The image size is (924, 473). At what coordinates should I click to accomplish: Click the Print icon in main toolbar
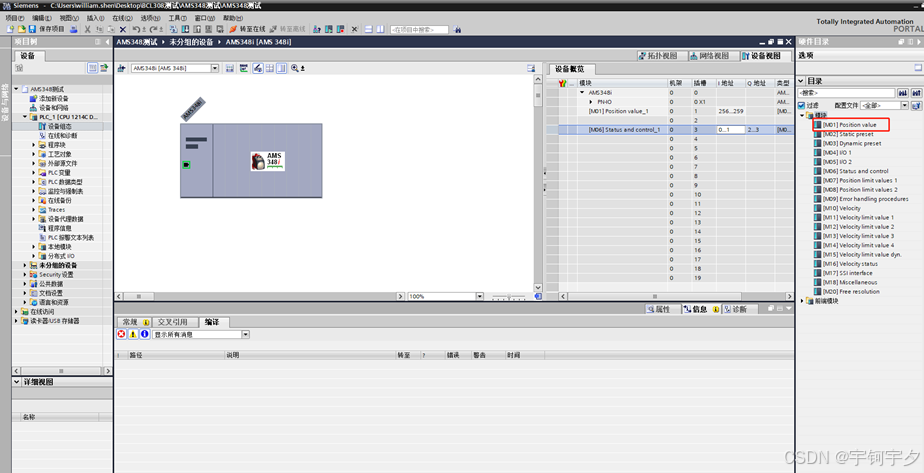coord(74,29)
